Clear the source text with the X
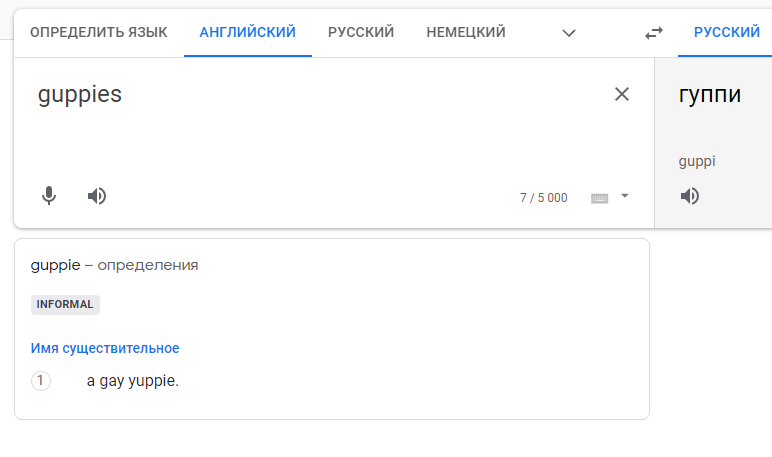The image size is (772, 457). (x=622, y=95)
